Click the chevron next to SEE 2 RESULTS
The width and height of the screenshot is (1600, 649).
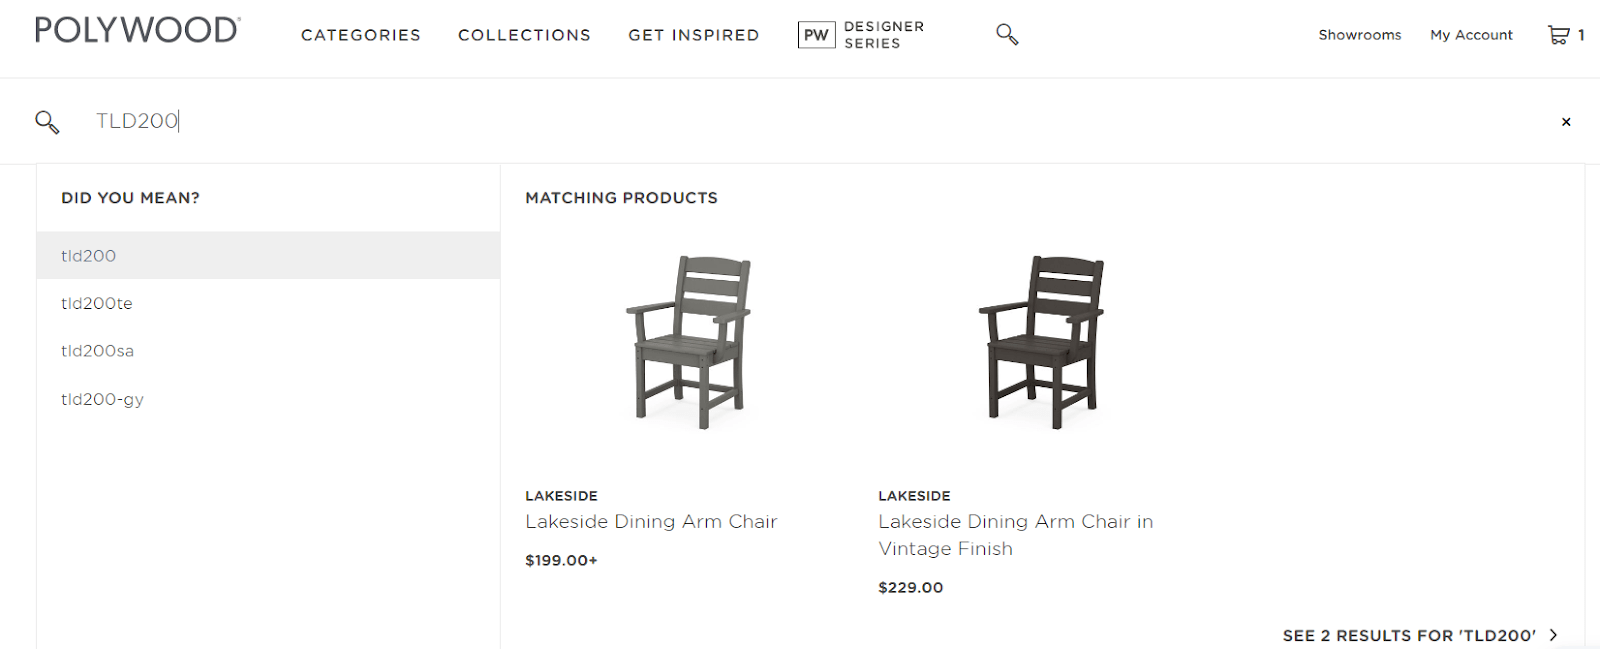click(1552, 634)
